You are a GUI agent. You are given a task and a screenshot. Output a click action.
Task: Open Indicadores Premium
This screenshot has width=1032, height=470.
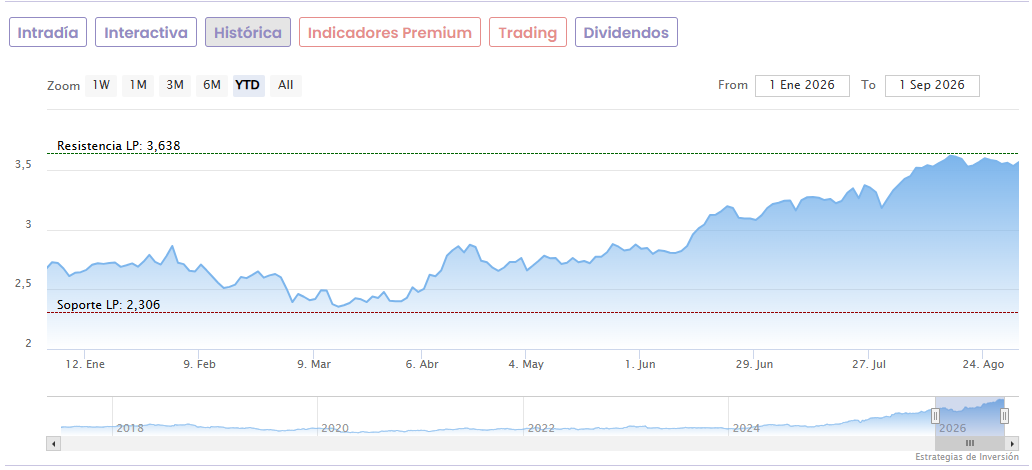coord(390,32)
